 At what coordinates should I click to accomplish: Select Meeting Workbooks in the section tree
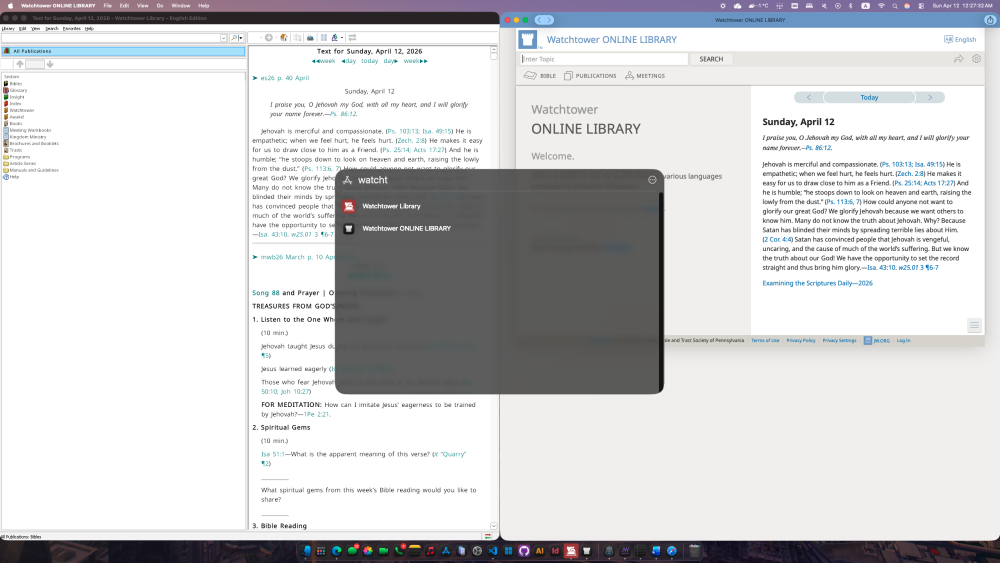click(30, 130)
